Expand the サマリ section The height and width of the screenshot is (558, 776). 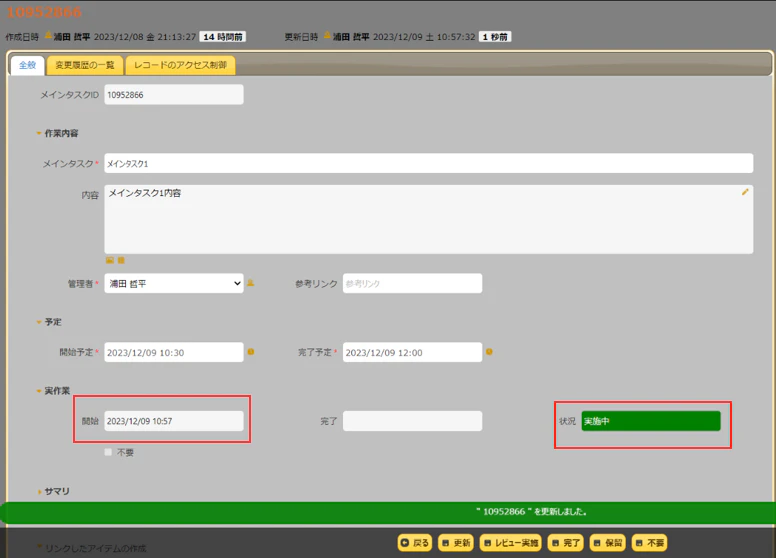[x=53, y=491]
